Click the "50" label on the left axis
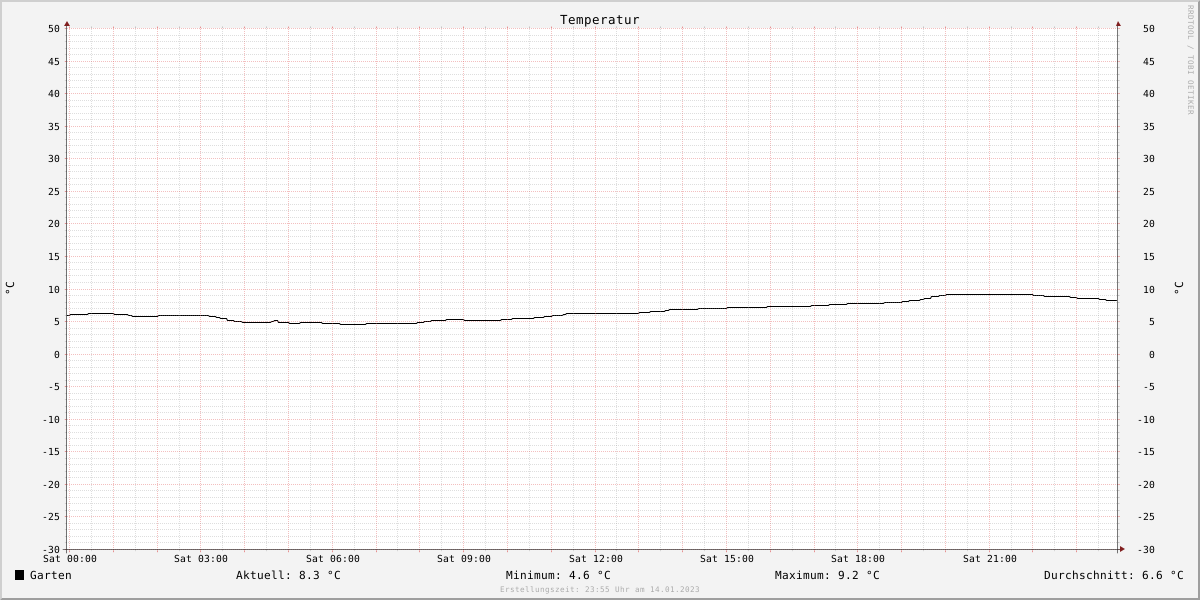Viewport: 1200px width, 600px height. [x=54, y=29]
